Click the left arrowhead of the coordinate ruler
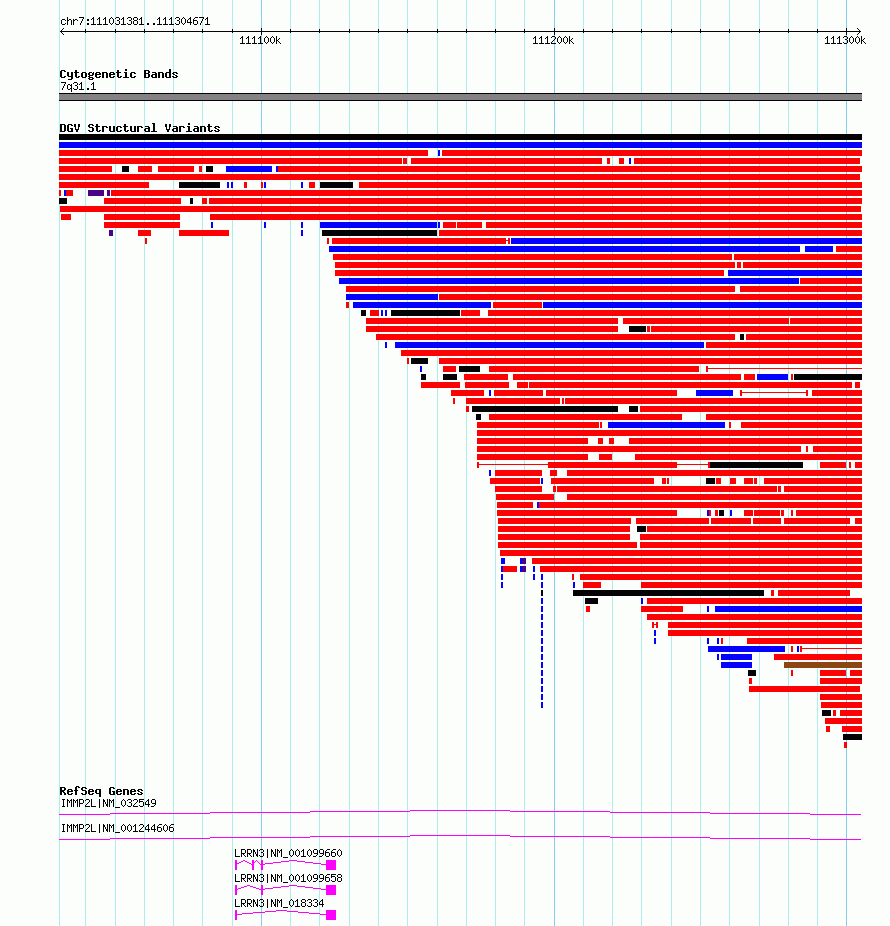Viewport: 890px width, 926px height. click(63, 31)
